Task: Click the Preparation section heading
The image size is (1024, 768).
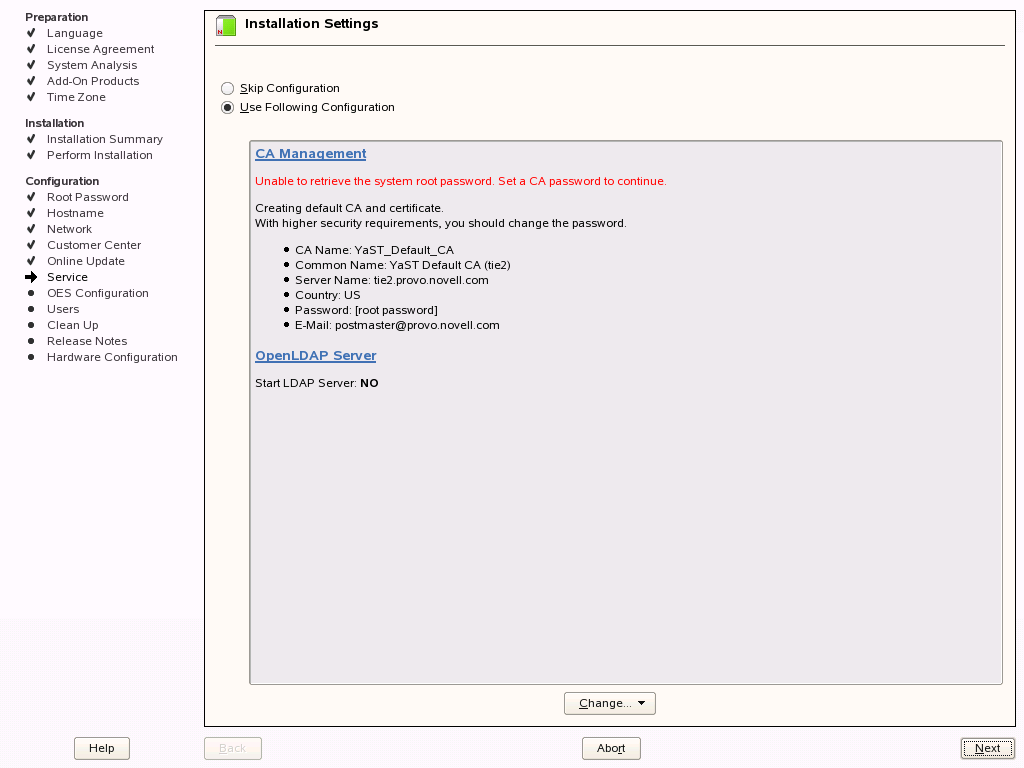Action: point(56,17)
